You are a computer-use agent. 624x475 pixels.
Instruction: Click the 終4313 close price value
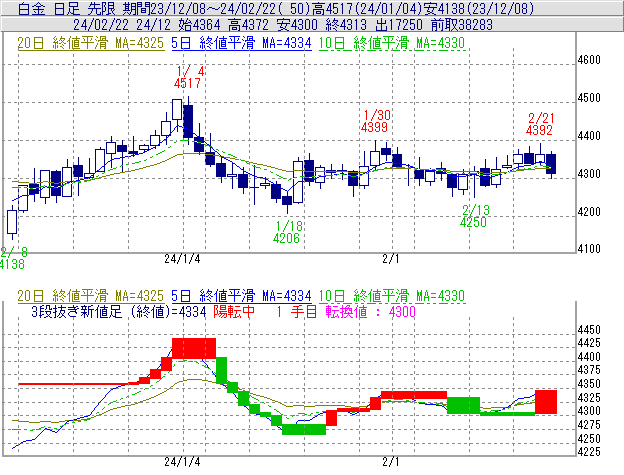[346, 25]
